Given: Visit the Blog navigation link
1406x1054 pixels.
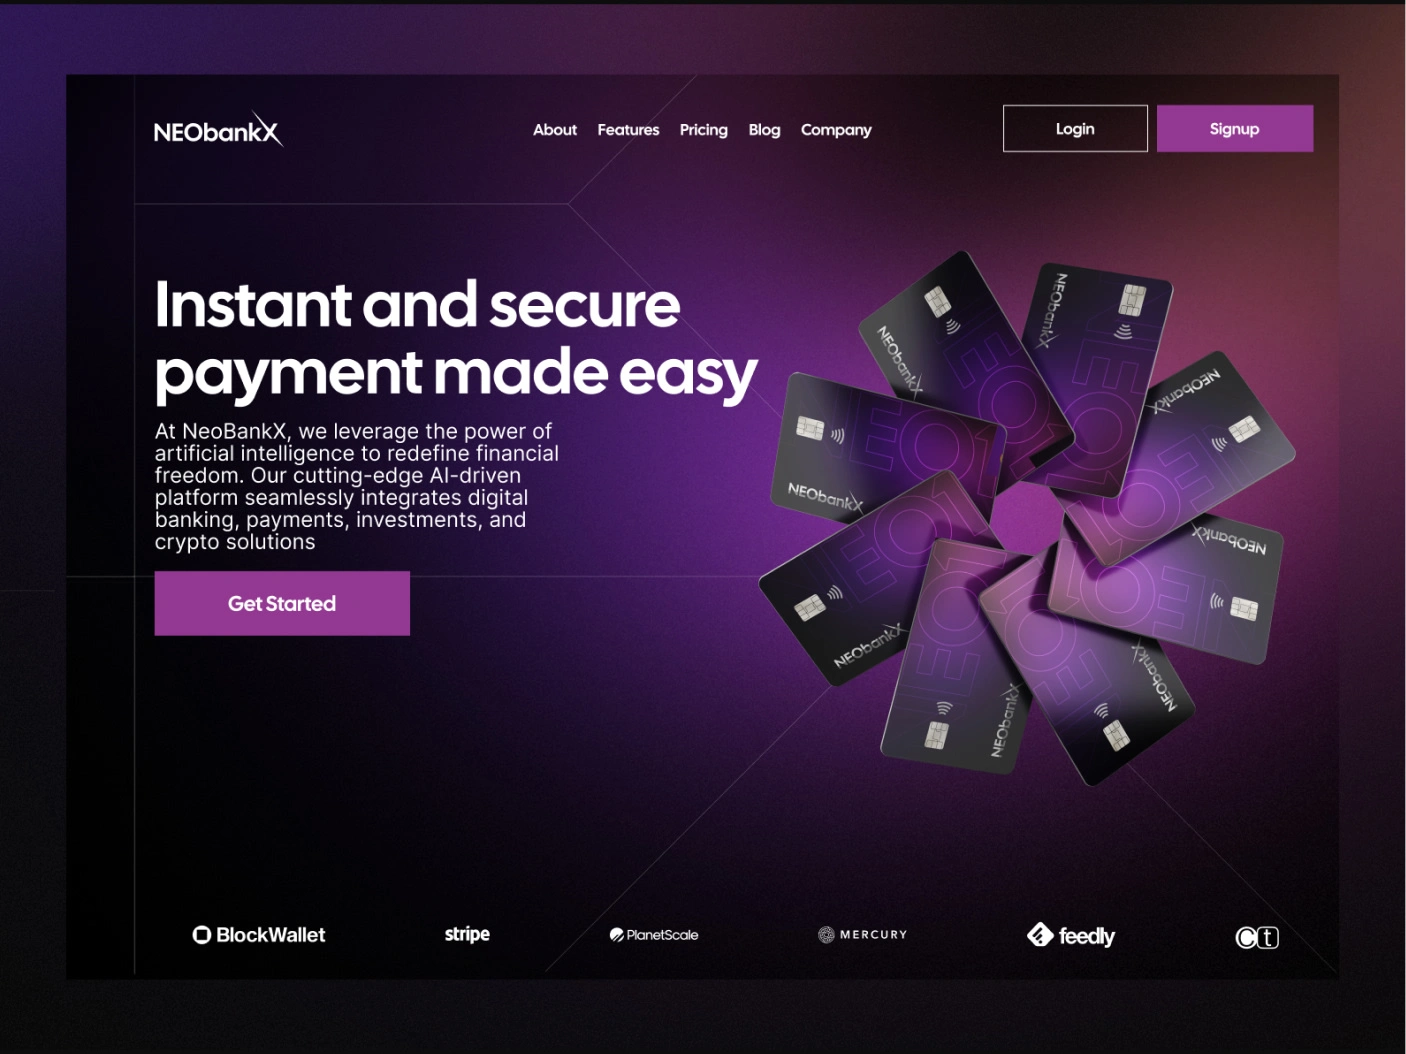Looking at the screenshot, I should coord(764,130).
